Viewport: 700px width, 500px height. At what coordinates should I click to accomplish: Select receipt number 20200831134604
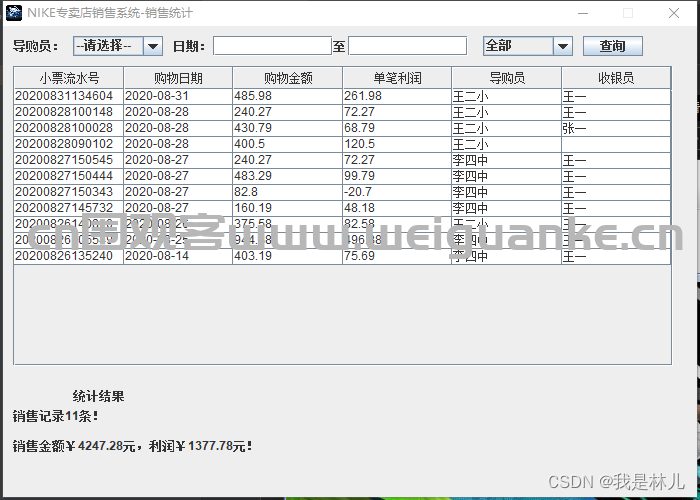pyautogui.click(x=69, y=96)
